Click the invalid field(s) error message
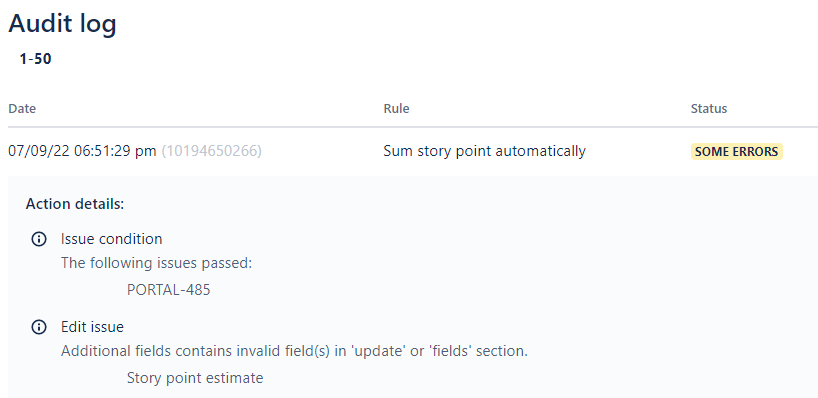Viewport: 818px width, 398px height. pyautogui.click(x=294, y=351)
